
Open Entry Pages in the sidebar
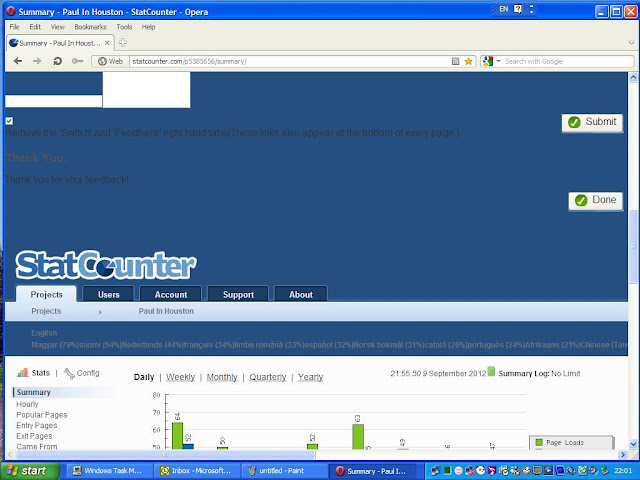[37, 425]
